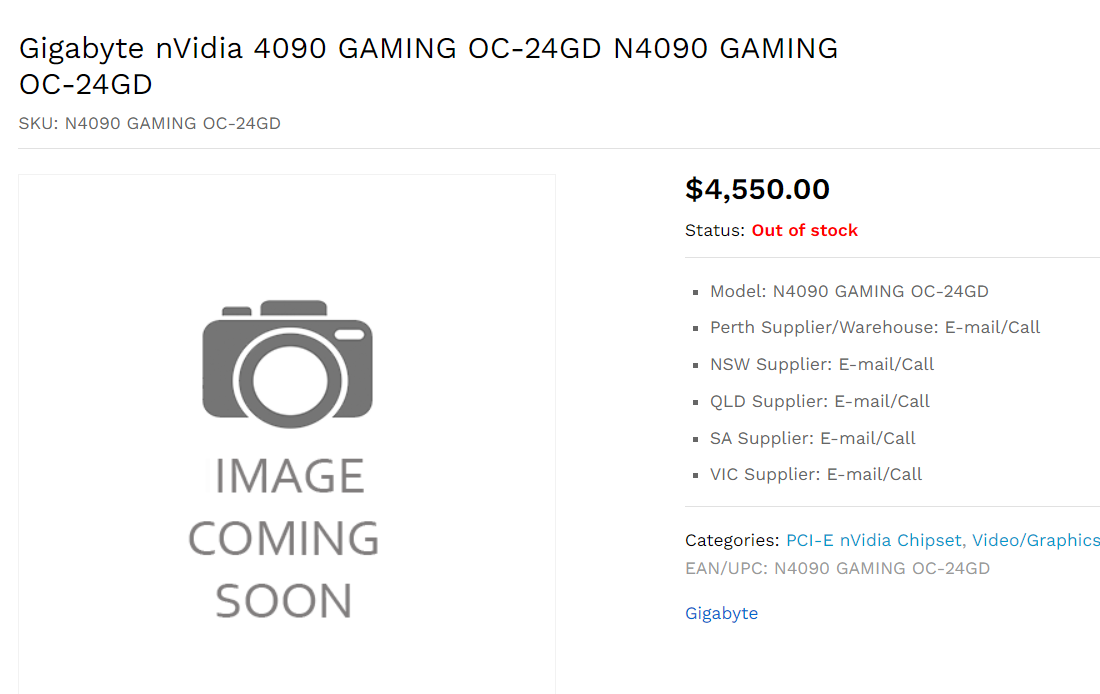
Task: Click the $4,550.00 price
Action: pos(758,189)
